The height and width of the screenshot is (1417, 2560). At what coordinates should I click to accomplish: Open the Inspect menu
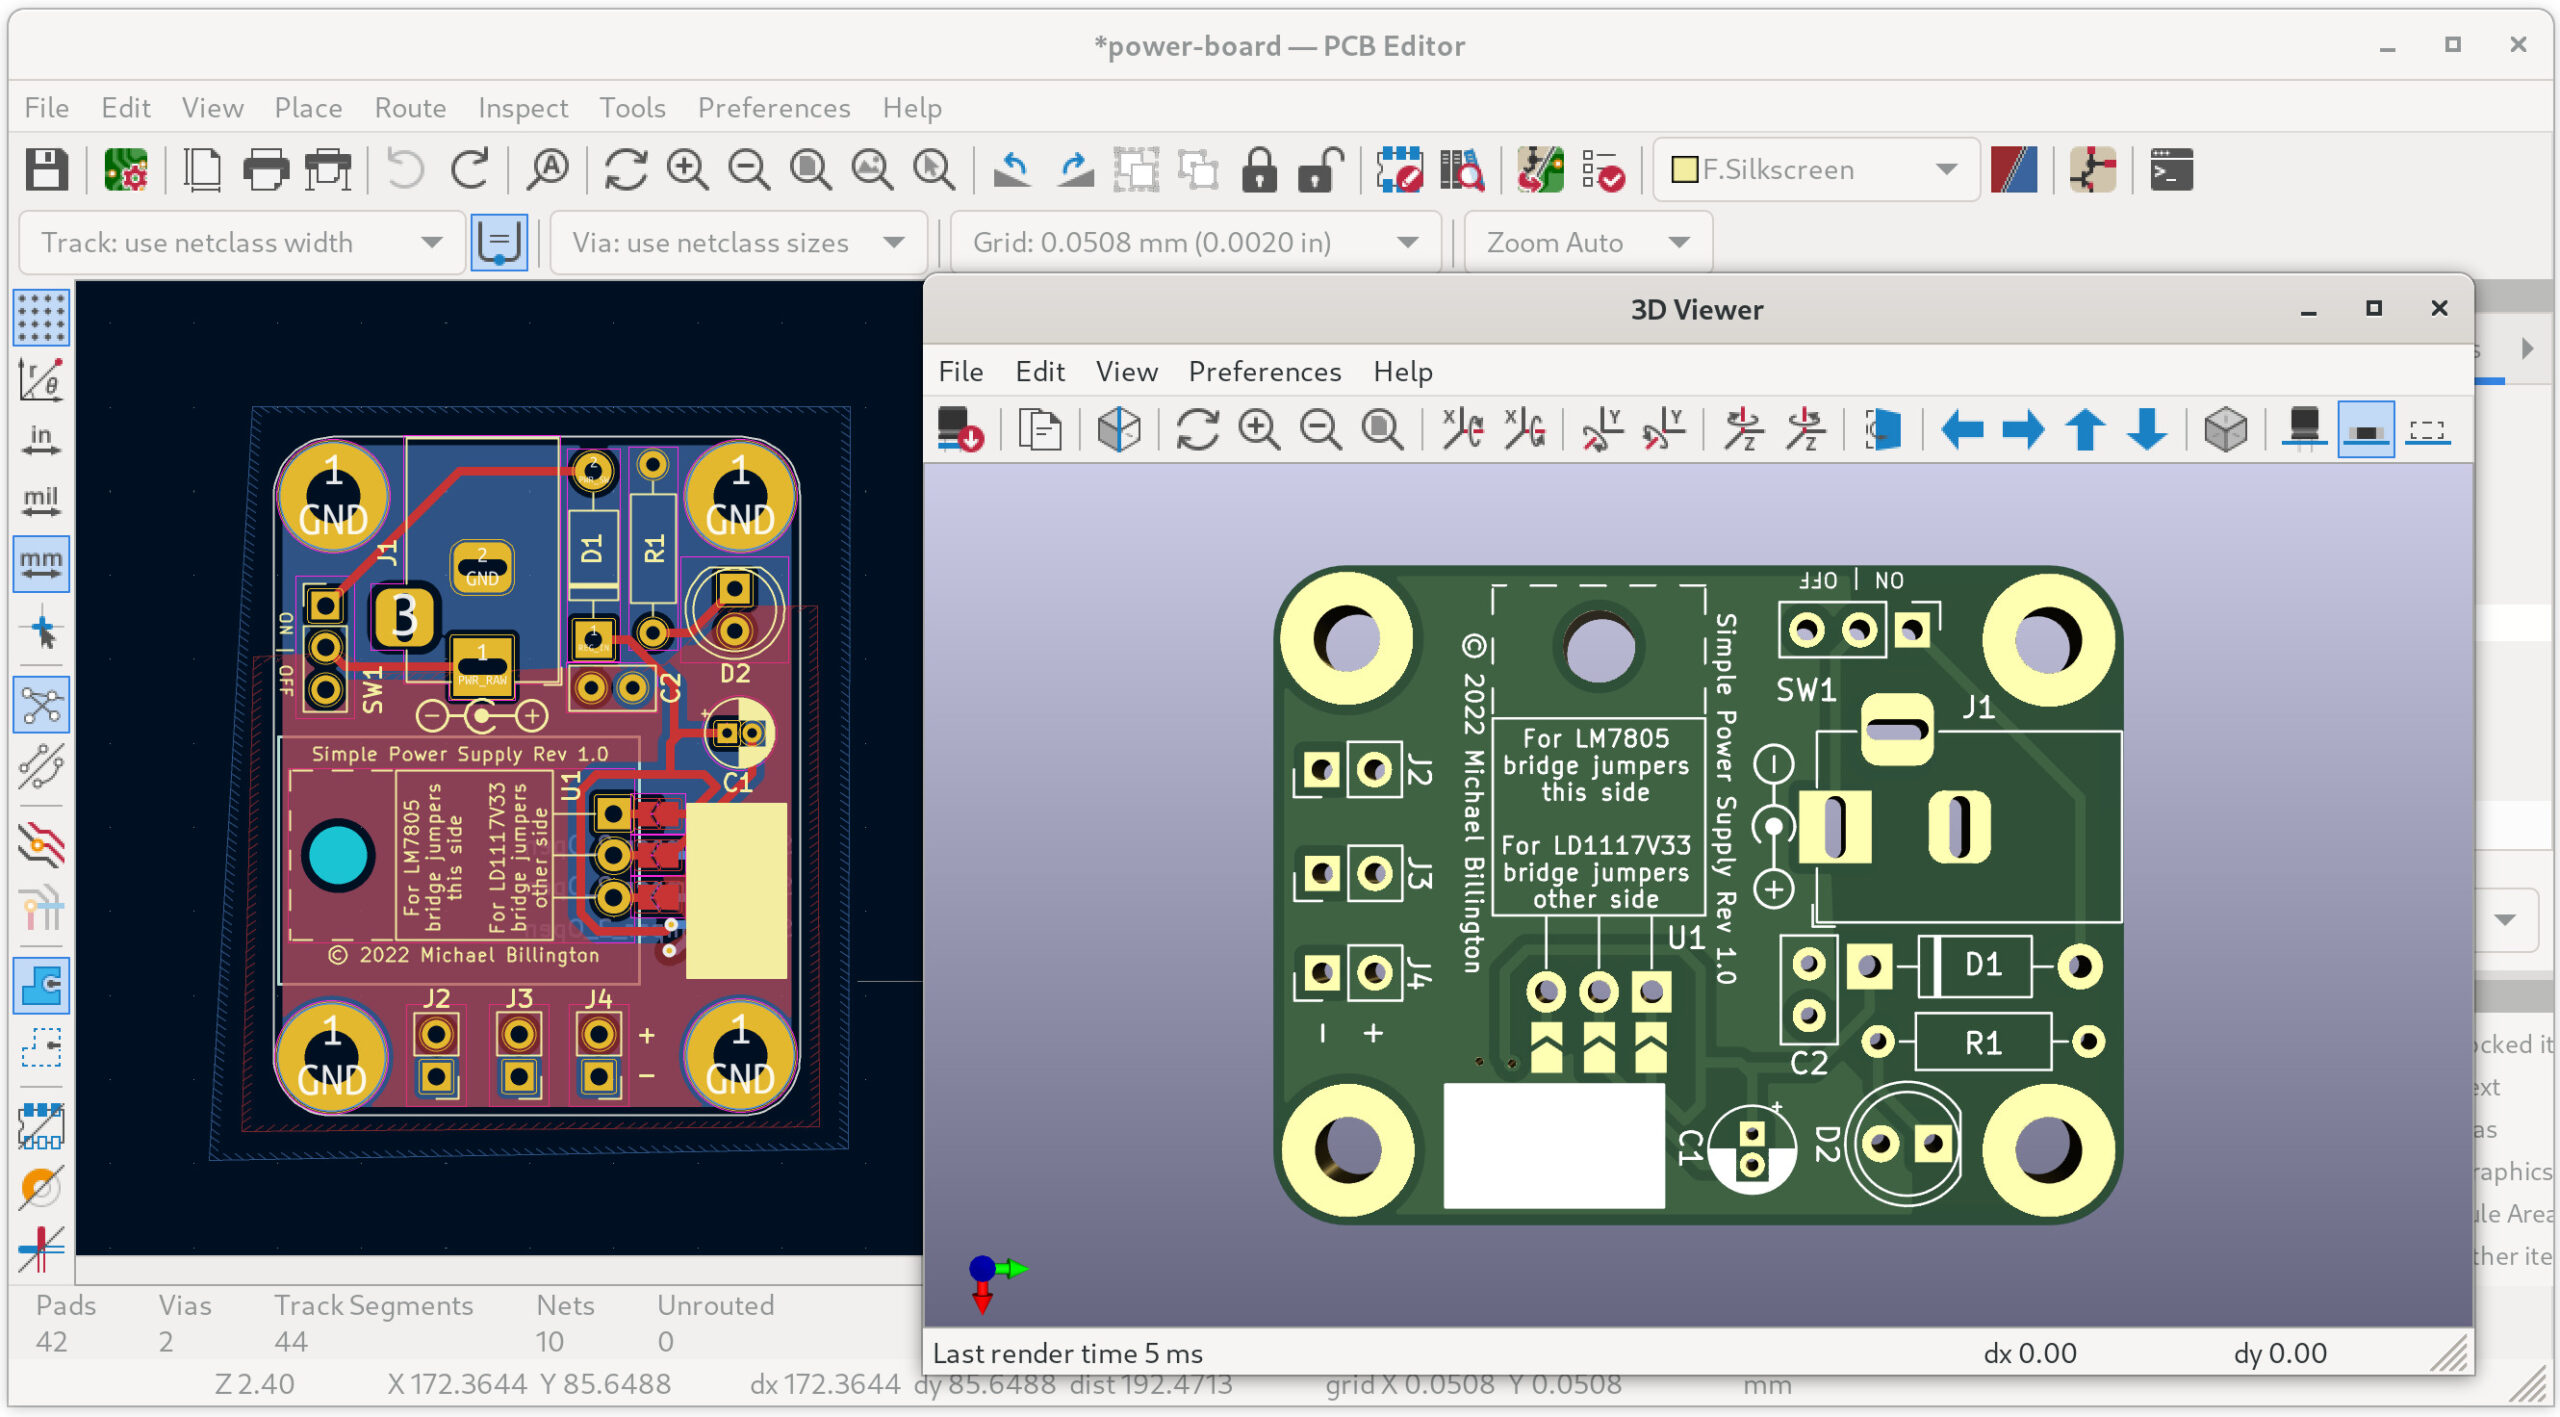[x=522, y=108]
